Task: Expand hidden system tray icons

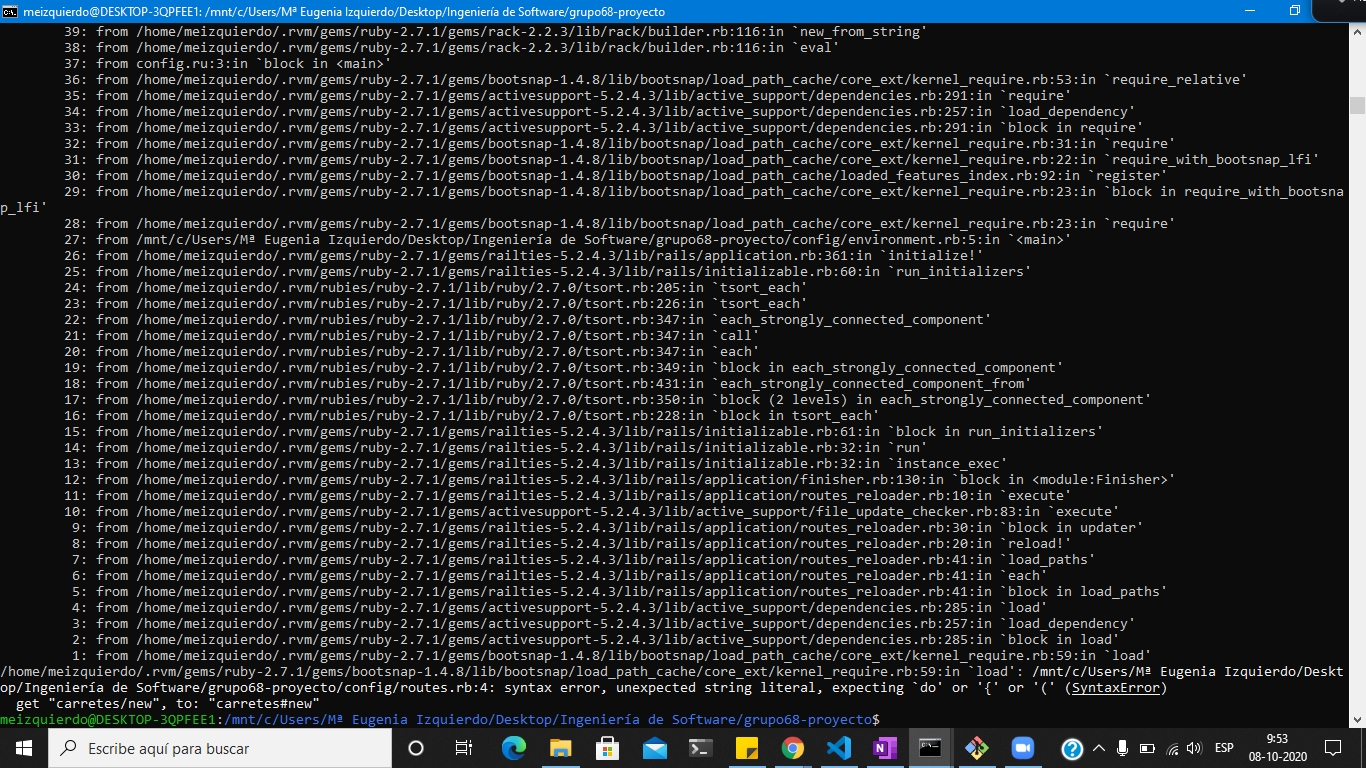Action: 1098,748
